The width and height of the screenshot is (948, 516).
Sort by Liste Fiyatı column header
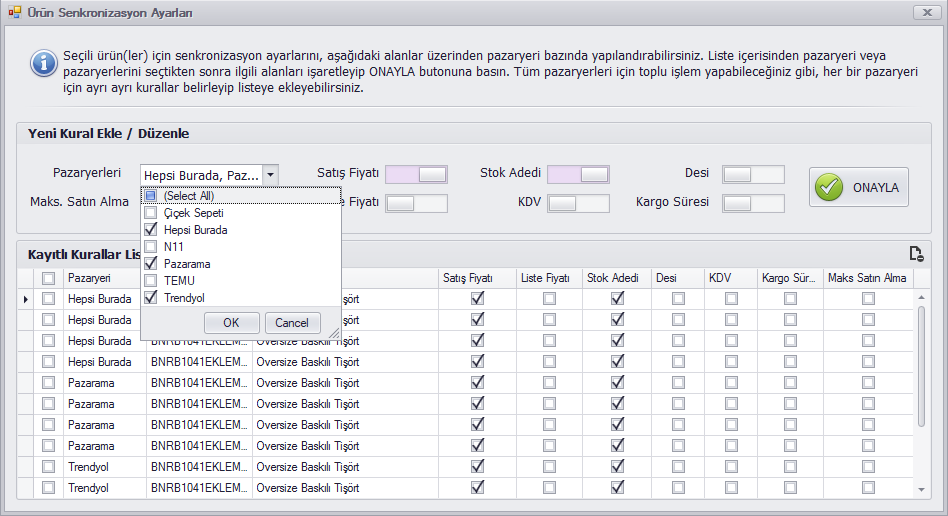pos(549,278)
